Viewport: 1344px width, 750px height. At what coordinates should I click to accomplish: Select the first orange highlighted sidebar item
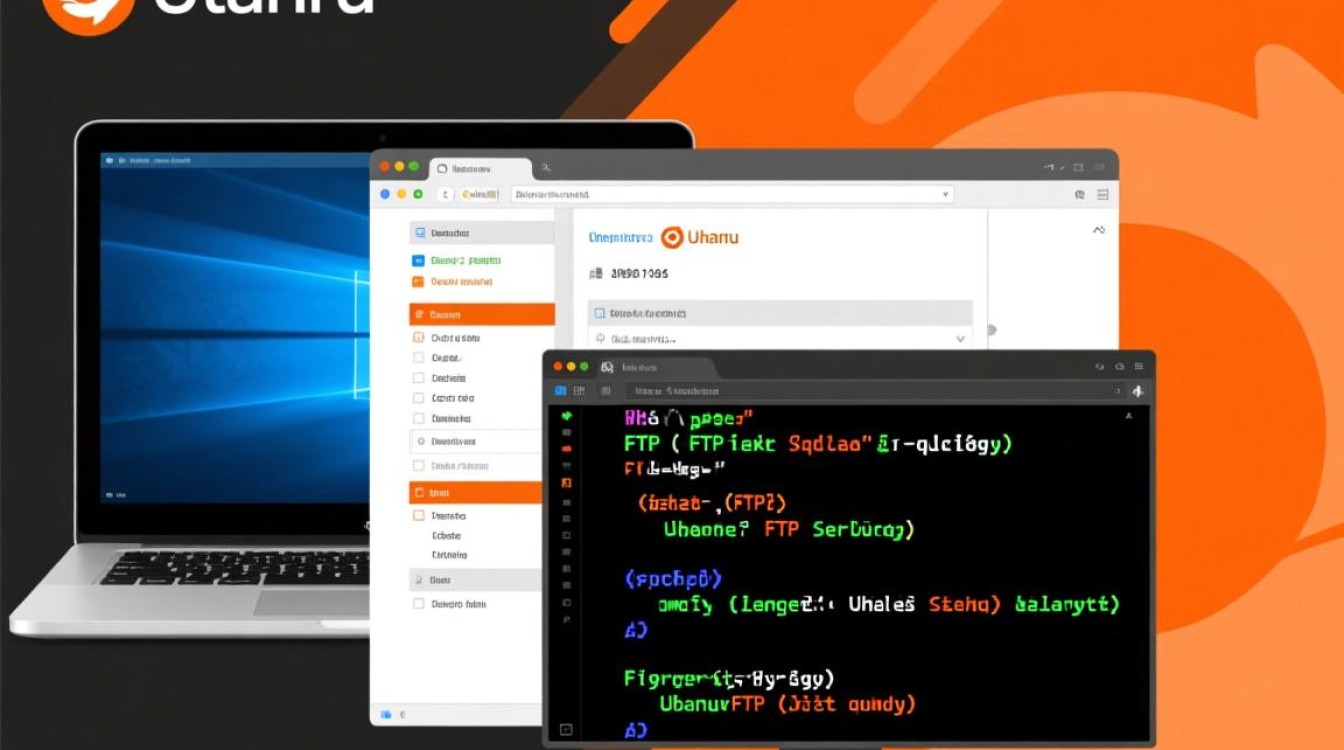482,314
